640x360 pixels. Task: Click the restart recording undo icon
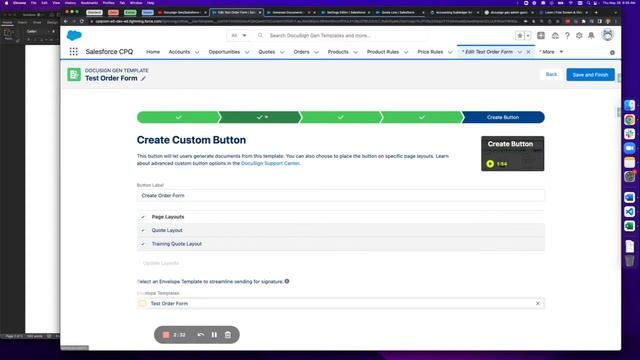pyautogui.click(x=200, y=335)
